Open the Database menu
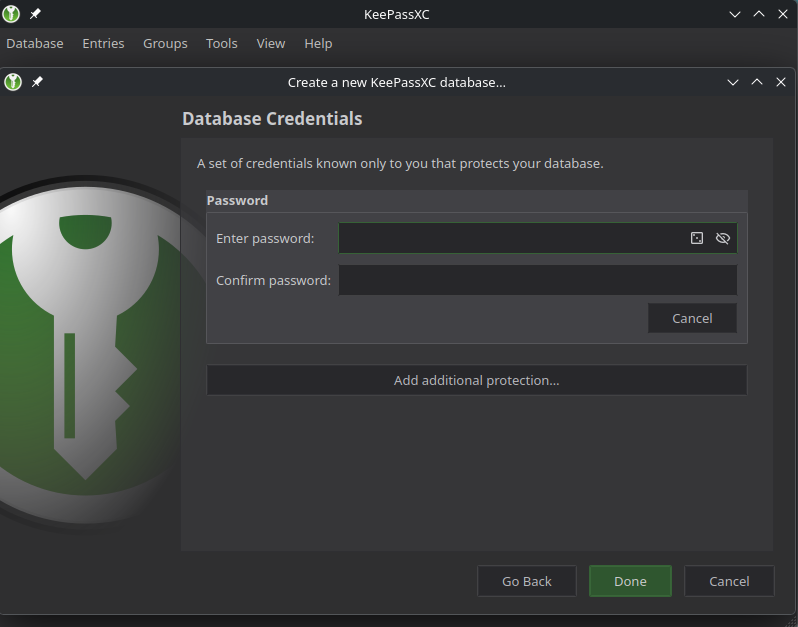Screen dimensions: 798x627 point(35,43)
